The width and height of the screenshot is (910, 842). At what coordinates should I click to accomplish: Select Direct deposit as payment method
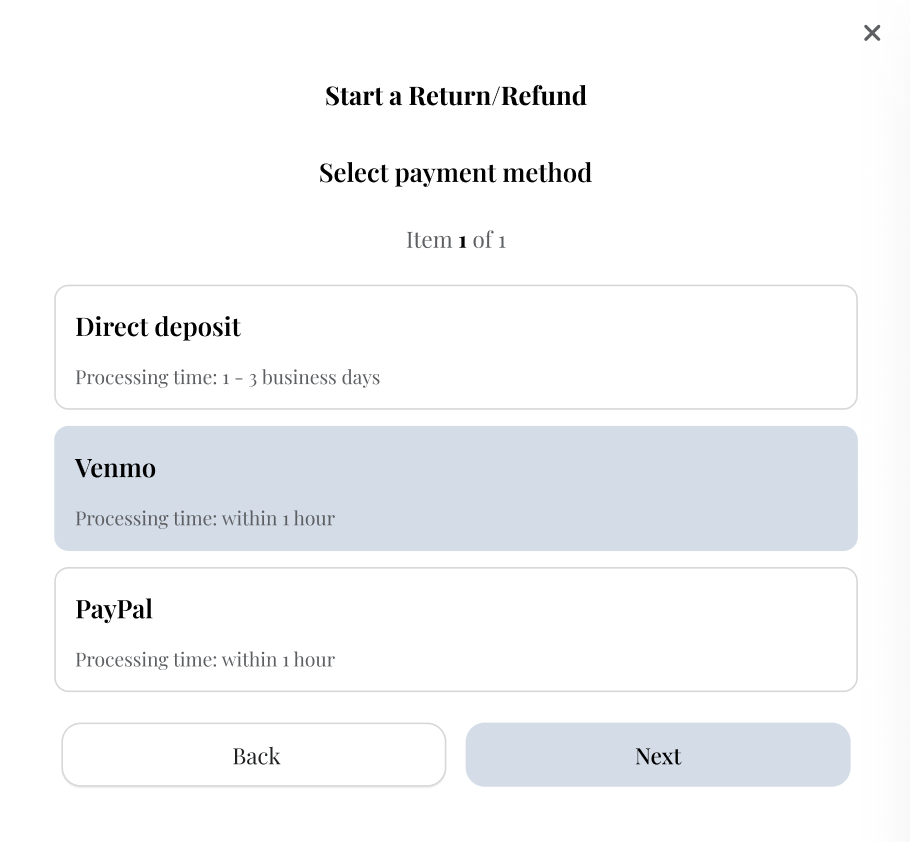click(455, 347)
